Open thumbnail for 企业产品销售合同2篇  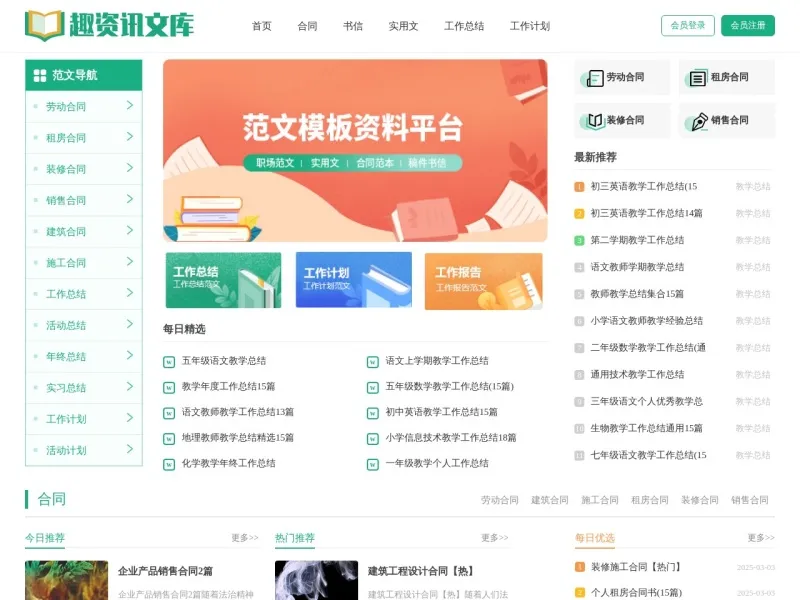tap(66, 581)
